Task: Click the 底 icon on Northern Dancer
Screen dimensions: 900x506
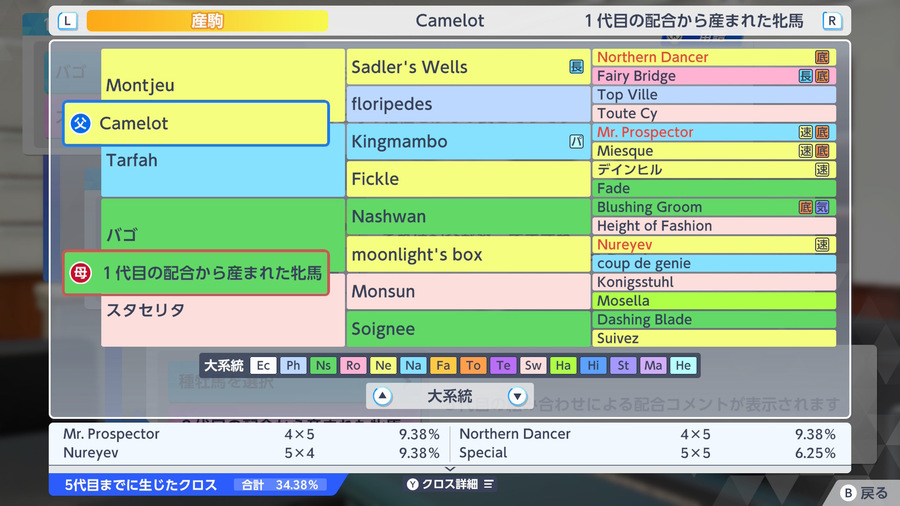Action: pos(822,57)
